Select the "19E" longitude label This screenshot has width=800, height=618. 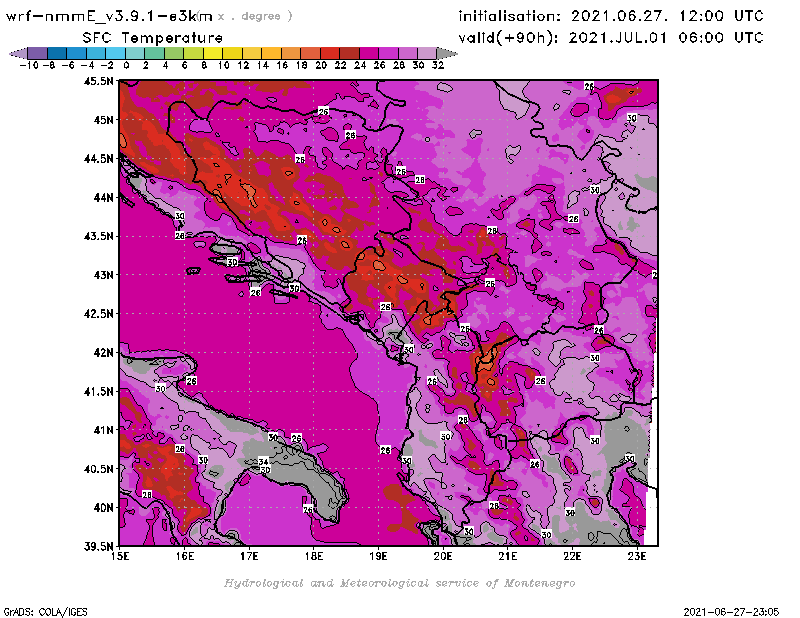coord(378,556)
